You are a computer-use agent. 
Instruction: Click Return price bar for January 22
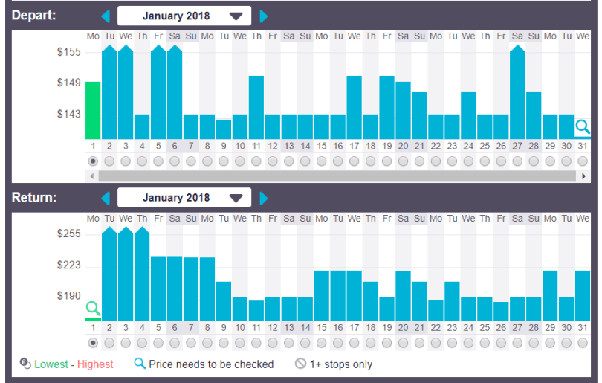436,310
